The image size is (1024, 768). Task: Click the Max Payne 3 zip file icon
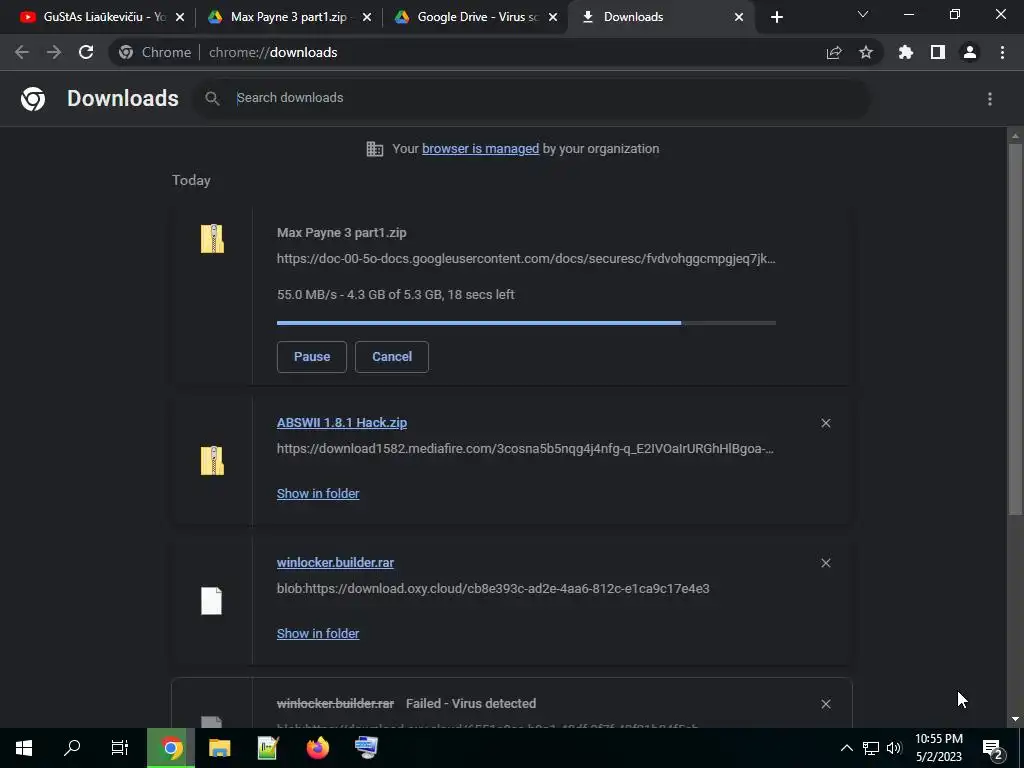click(x=212, y=238)
